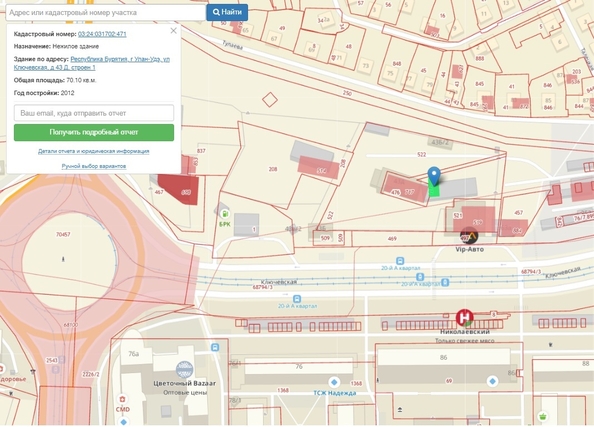This screenshot has width=594, height=427.
Task: Click the bus stop icon below Ключевская street label
Action: (297, 299)
